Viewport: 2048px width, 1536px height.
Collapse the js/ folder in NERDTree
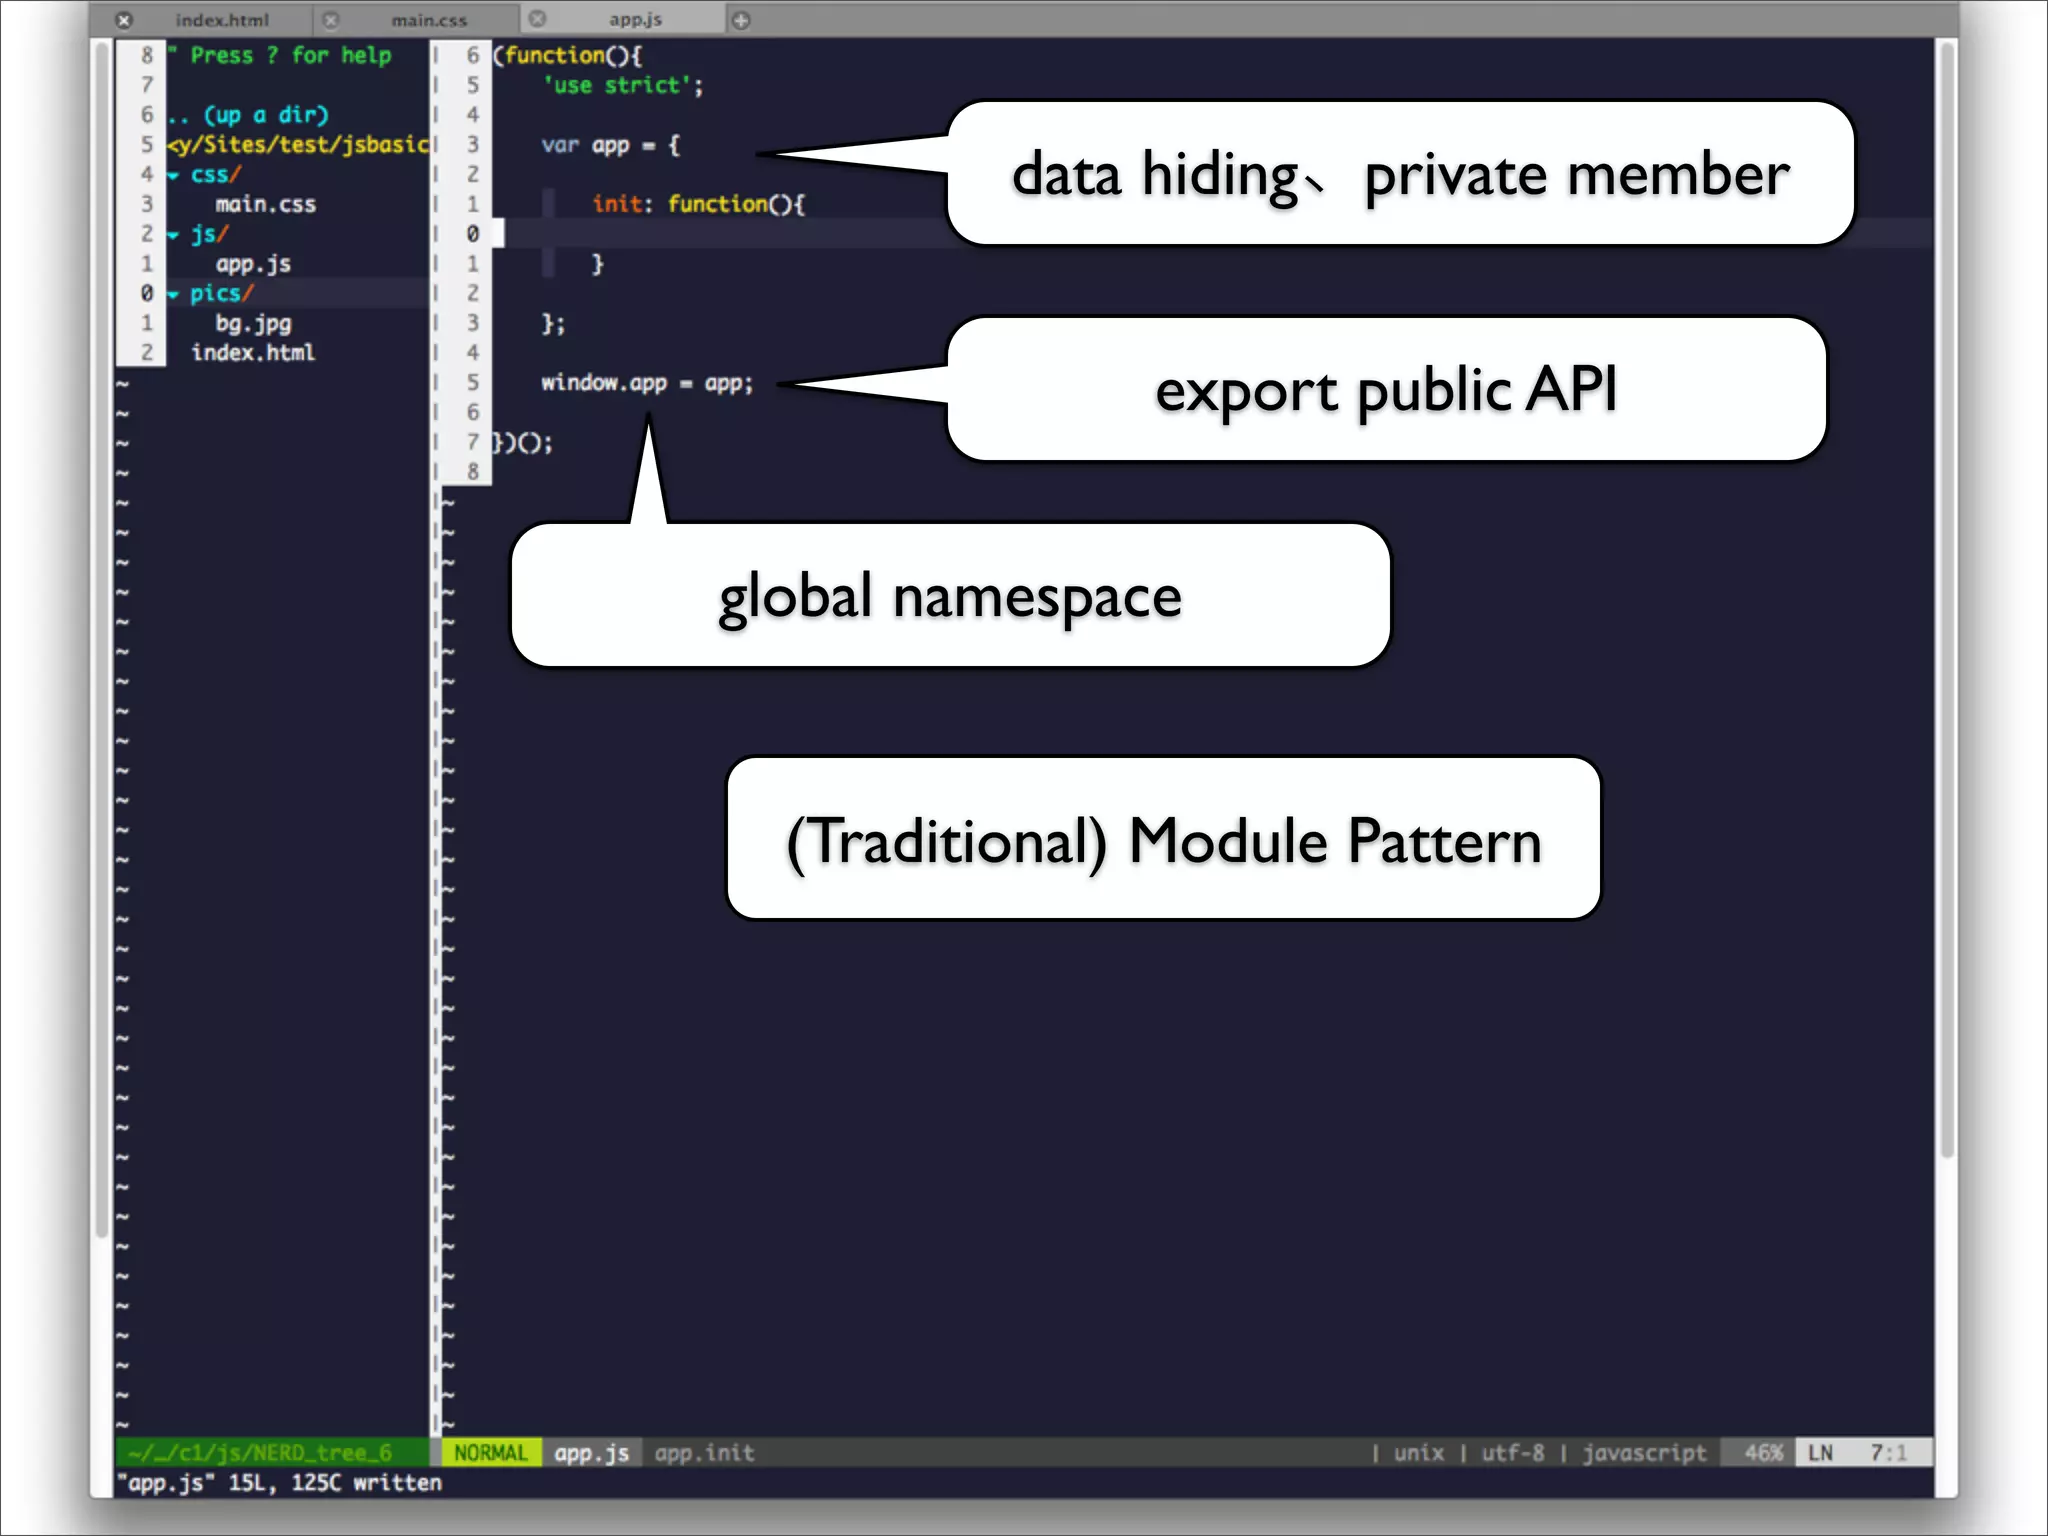174,236
